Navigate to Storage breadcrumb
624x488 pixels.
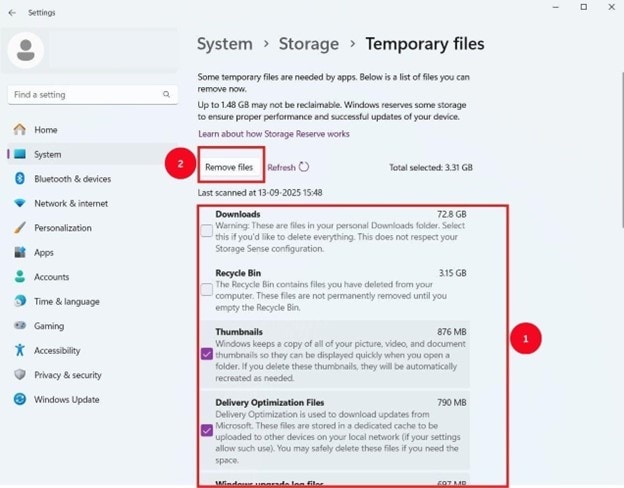309,44
